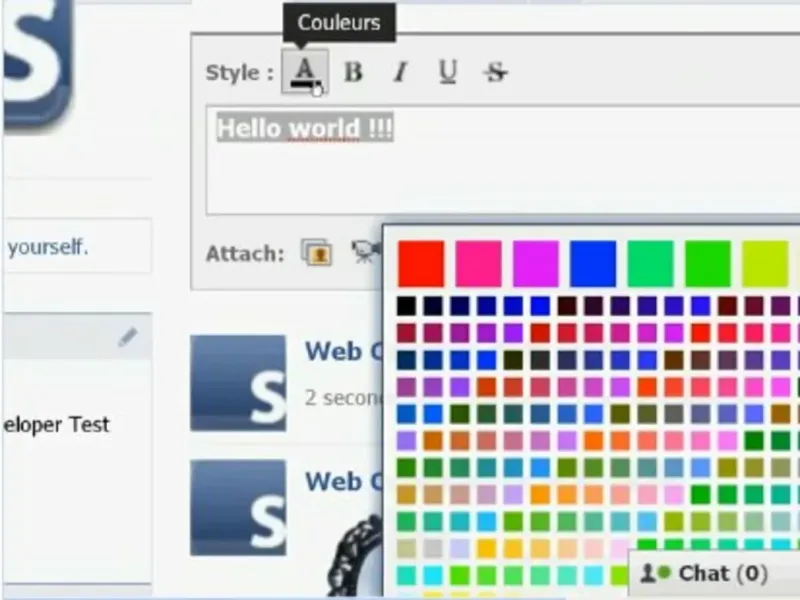
Task: Click the large S profile logo
Action: pyautogui.click(x=38, y=64)
